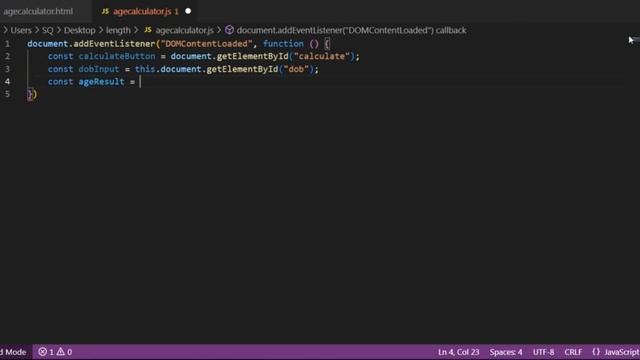Click line number 3 in gutter
The image size is (640, 360).
pos(7,69)
